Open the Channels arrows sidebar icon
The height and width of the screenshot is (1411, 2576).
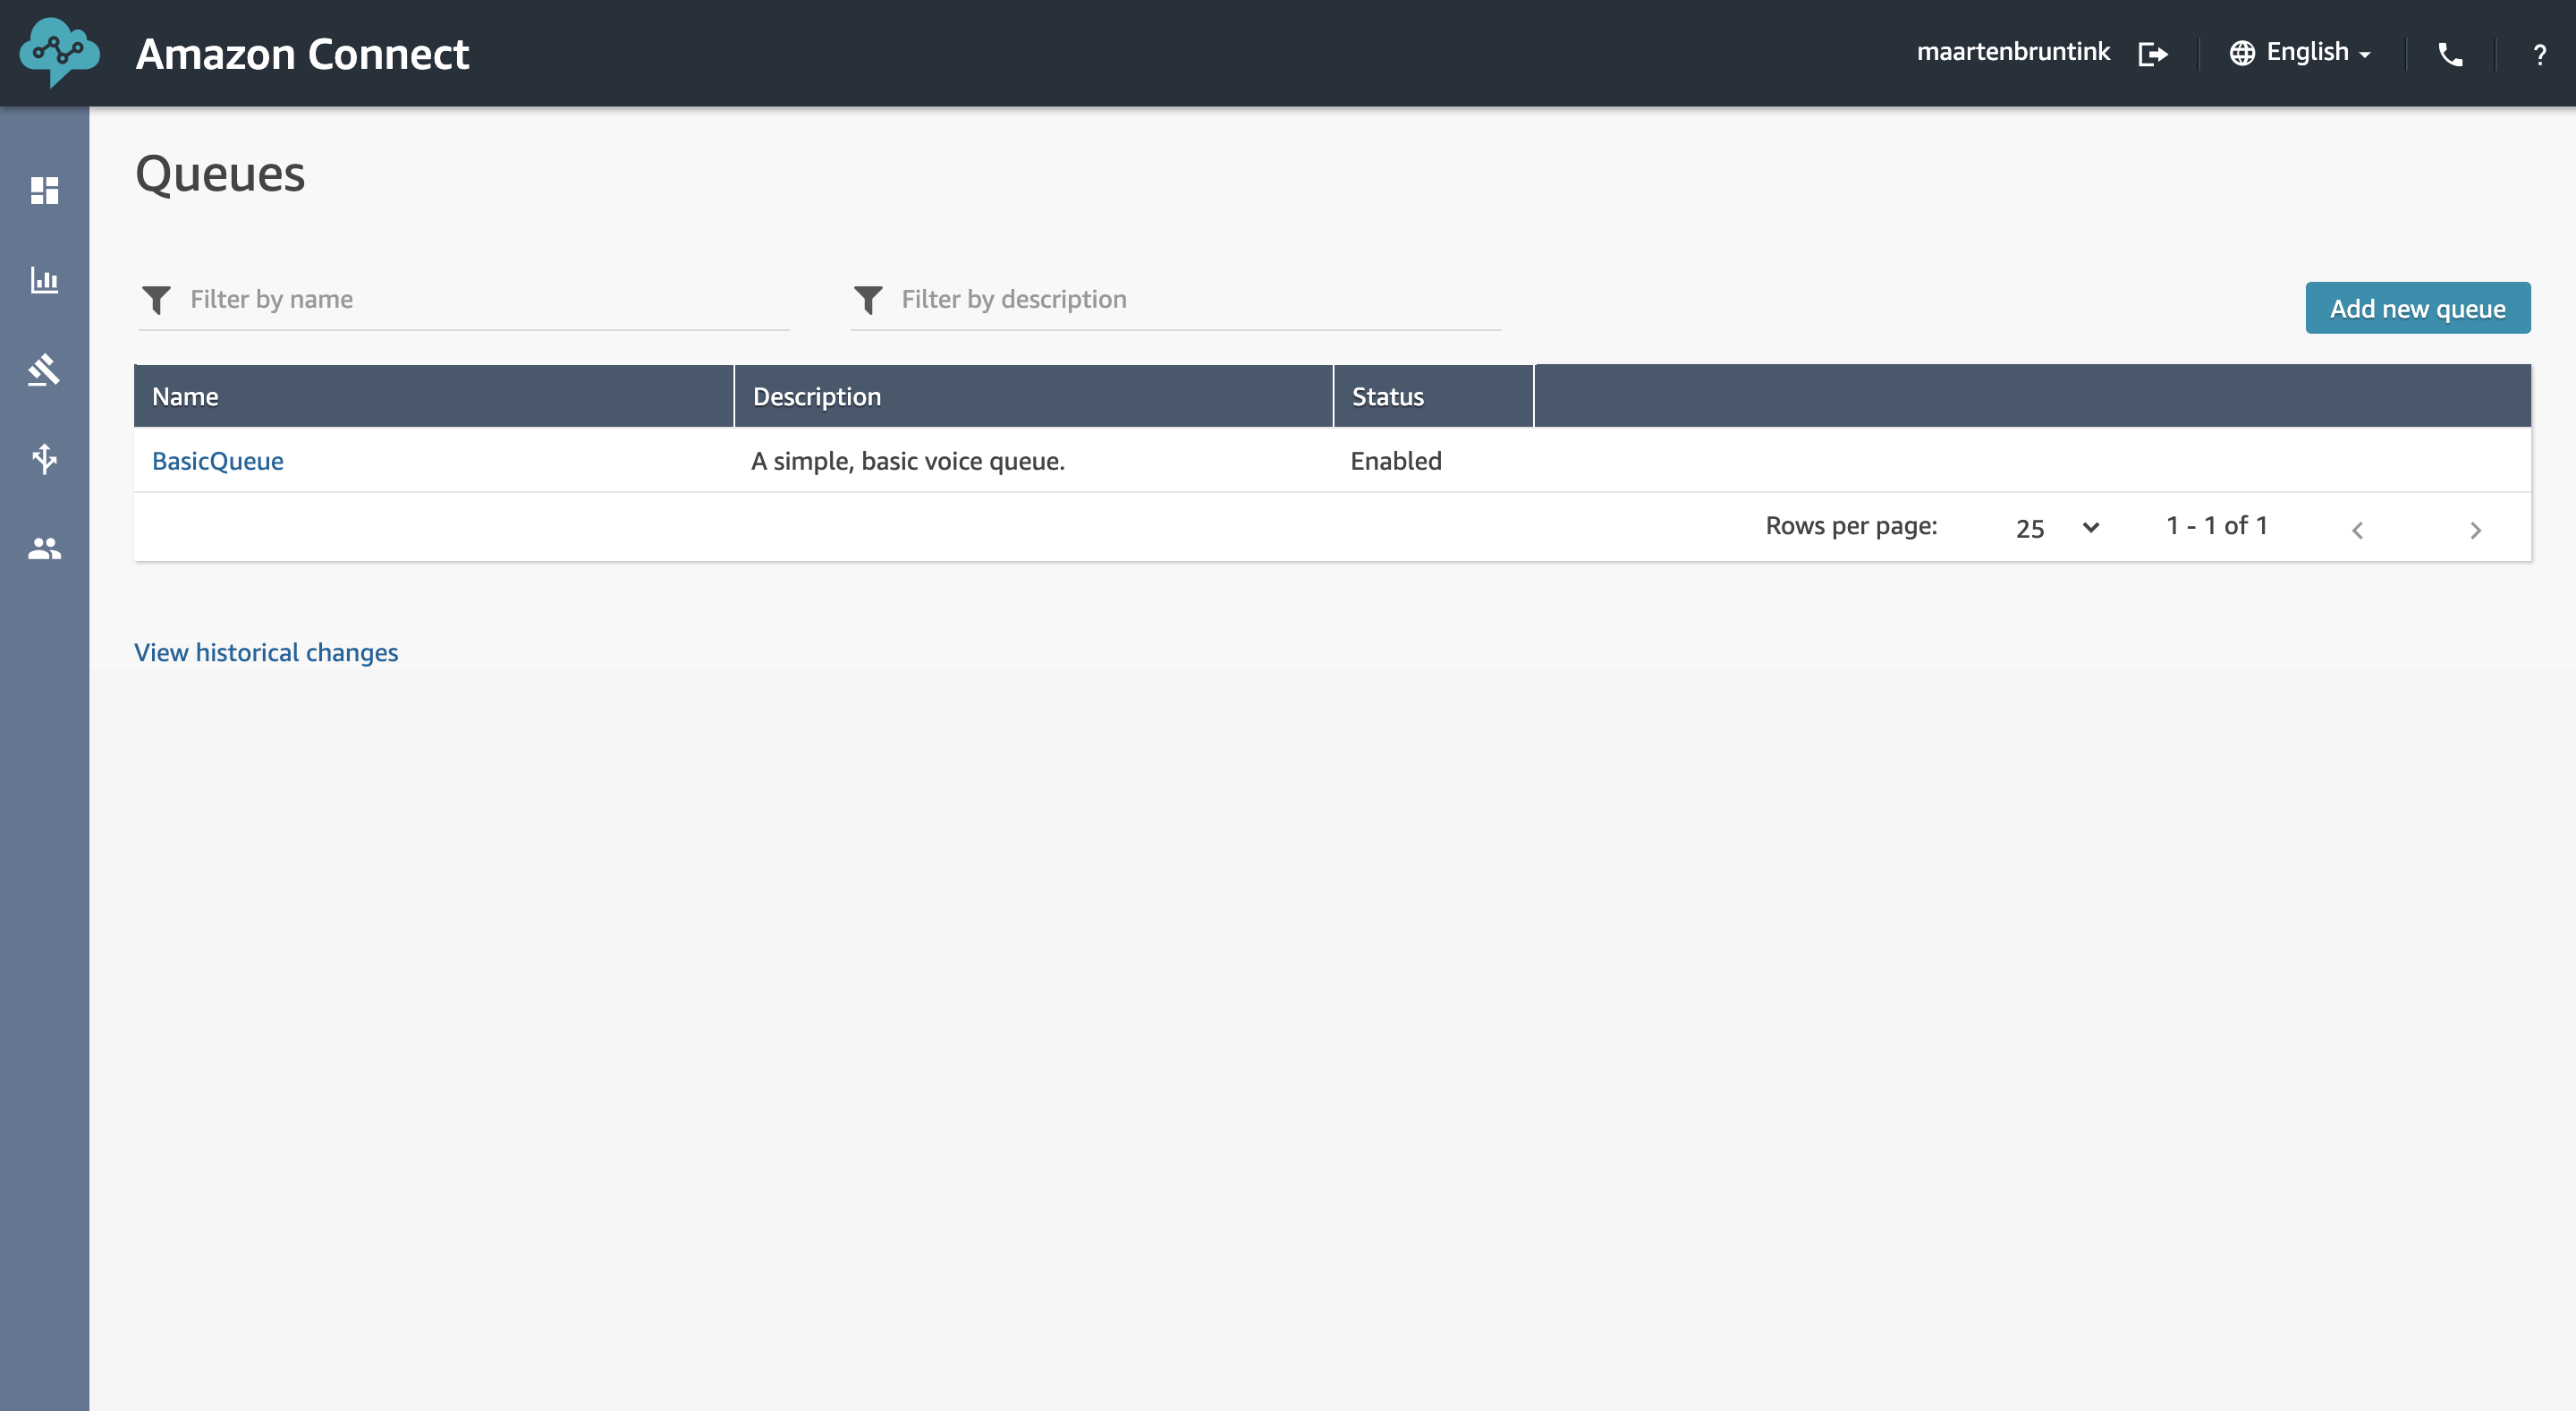tap(44, 458)
